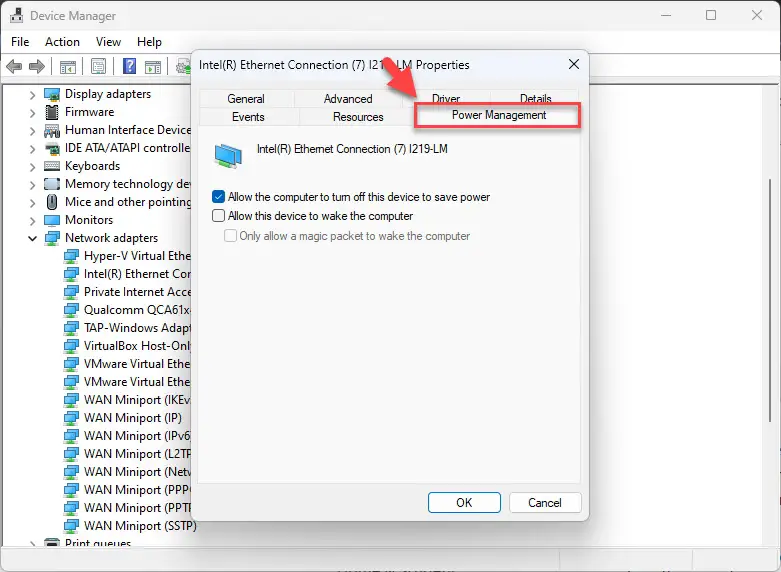Click the Display adapters category icon
Viewport: 781px width, 572px height.
click(x=52, y=94)
